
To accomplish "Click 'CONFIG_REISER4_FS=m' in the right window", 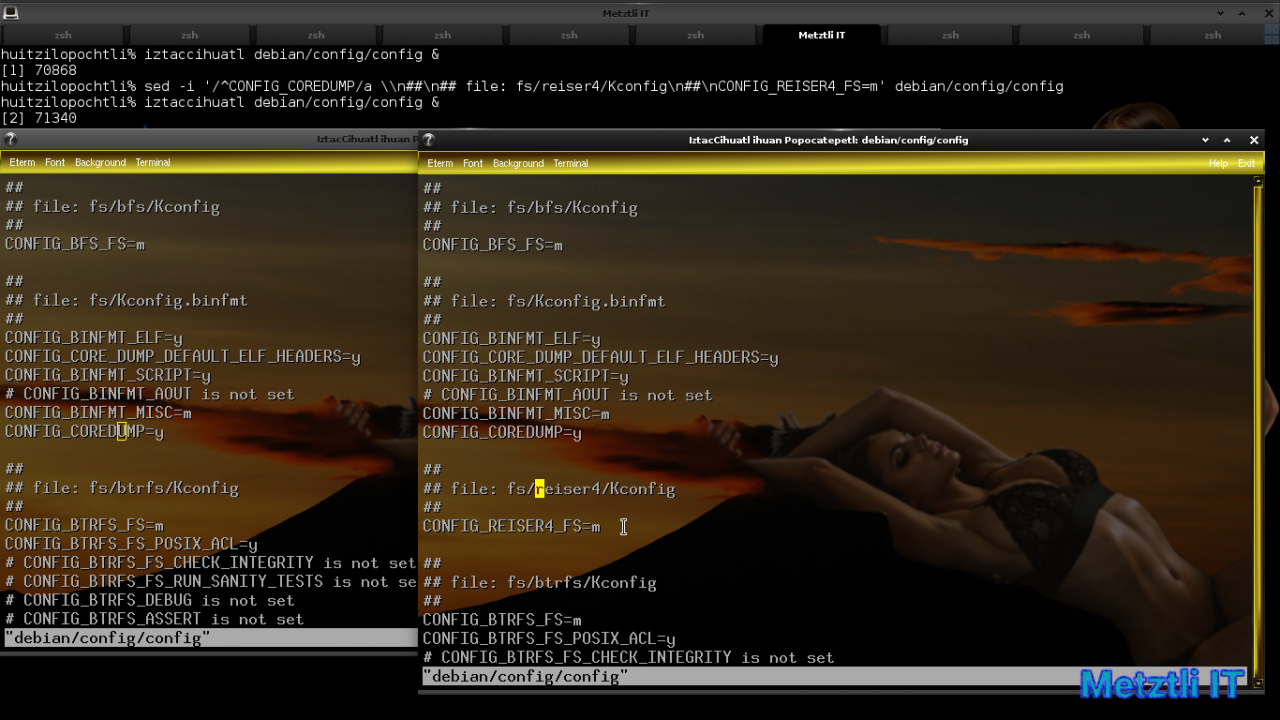I will pyautogui.click(x=511, y=526).
